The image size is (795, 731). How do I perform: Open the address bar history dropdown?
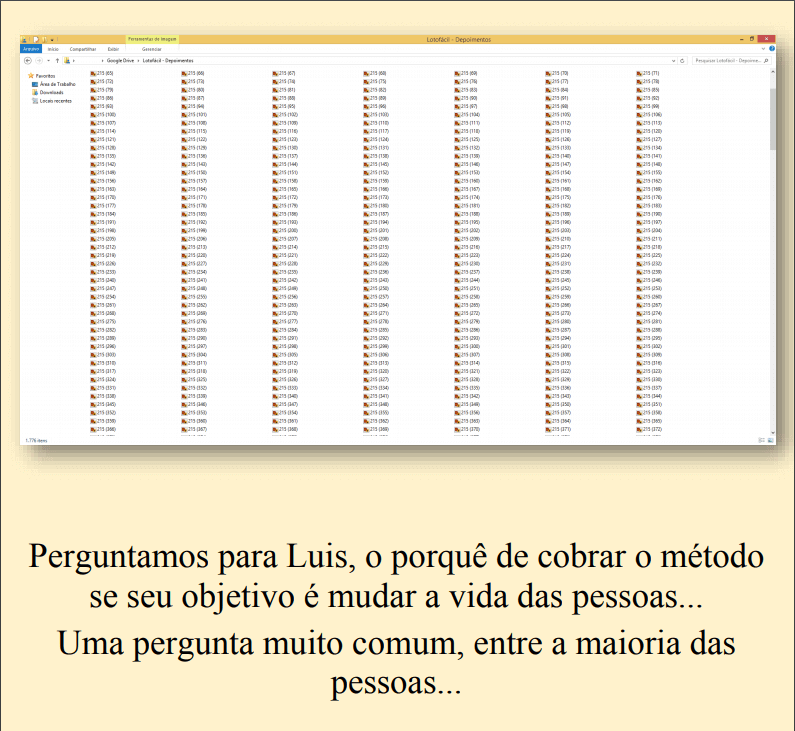pyautogui.click(x=673, y=61)
